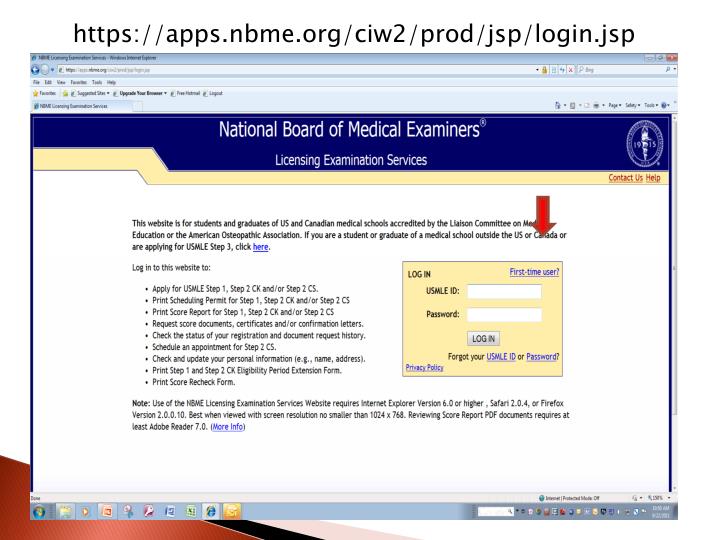This screenshot has width=720, height=540.
Task: Open a new blank tab
Action: pos(138,107)
